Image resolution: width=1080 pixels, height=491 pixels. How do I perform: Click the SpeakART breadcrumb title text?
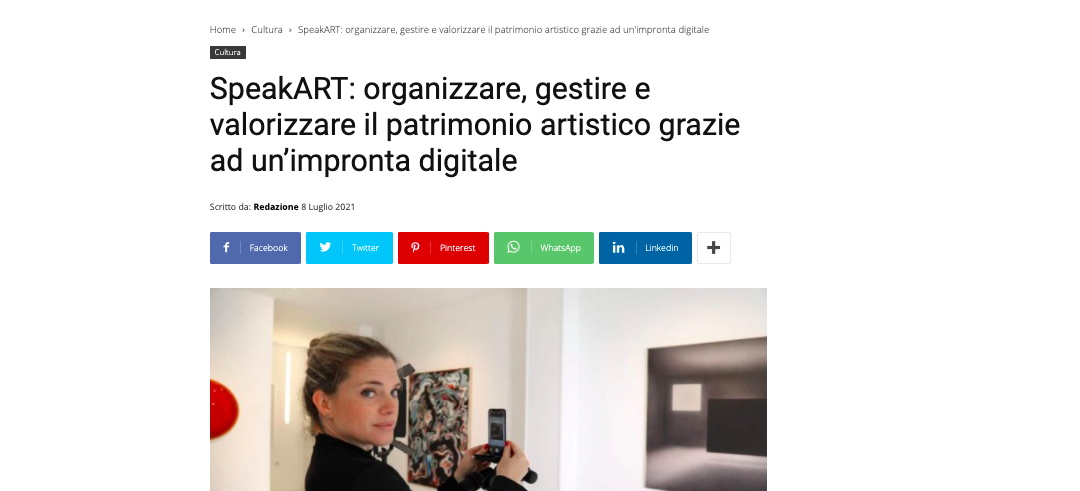[x=503, y=30]
